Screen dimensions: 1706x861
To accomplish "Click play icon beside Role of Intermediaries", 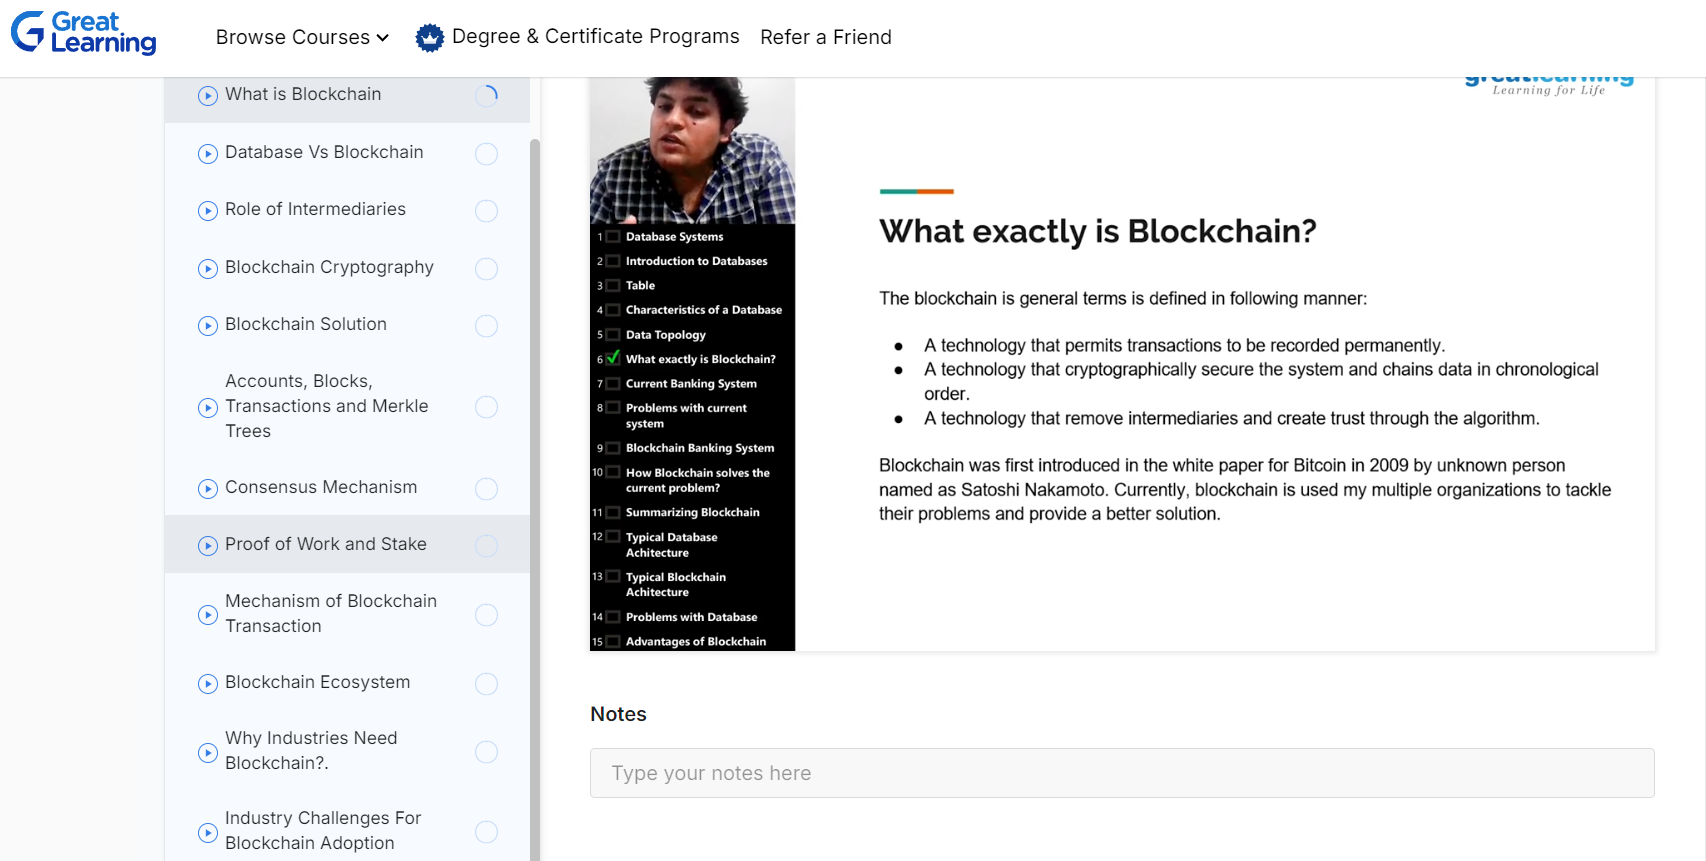I will coord(208,211).
